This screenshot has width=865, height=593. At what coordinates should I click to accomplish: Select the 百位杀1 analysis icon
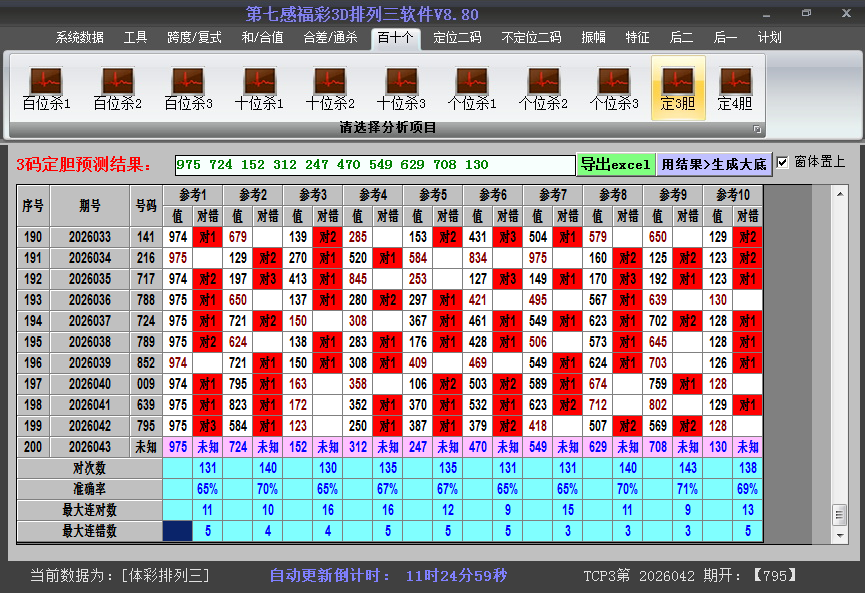coord(46,88)
